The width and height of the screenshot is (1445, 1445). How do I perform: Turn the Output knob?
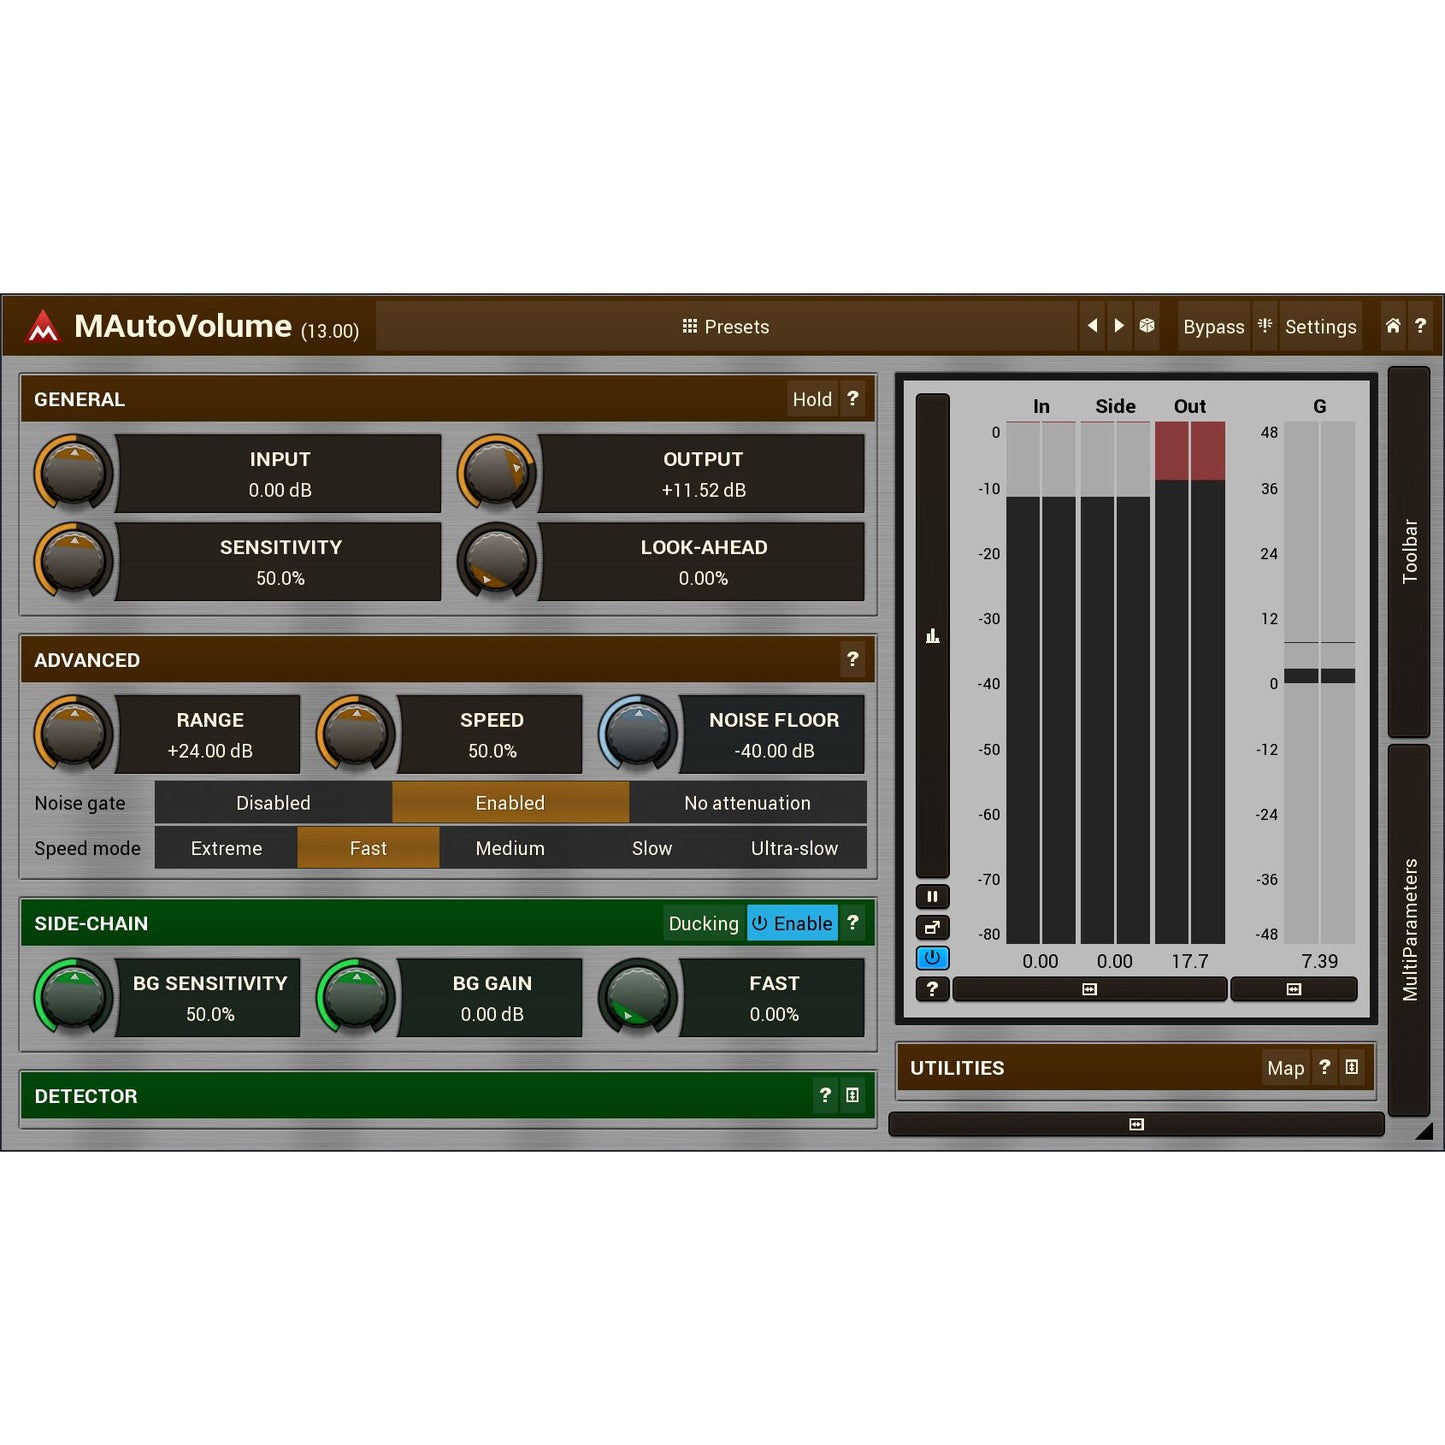(497, 473)
